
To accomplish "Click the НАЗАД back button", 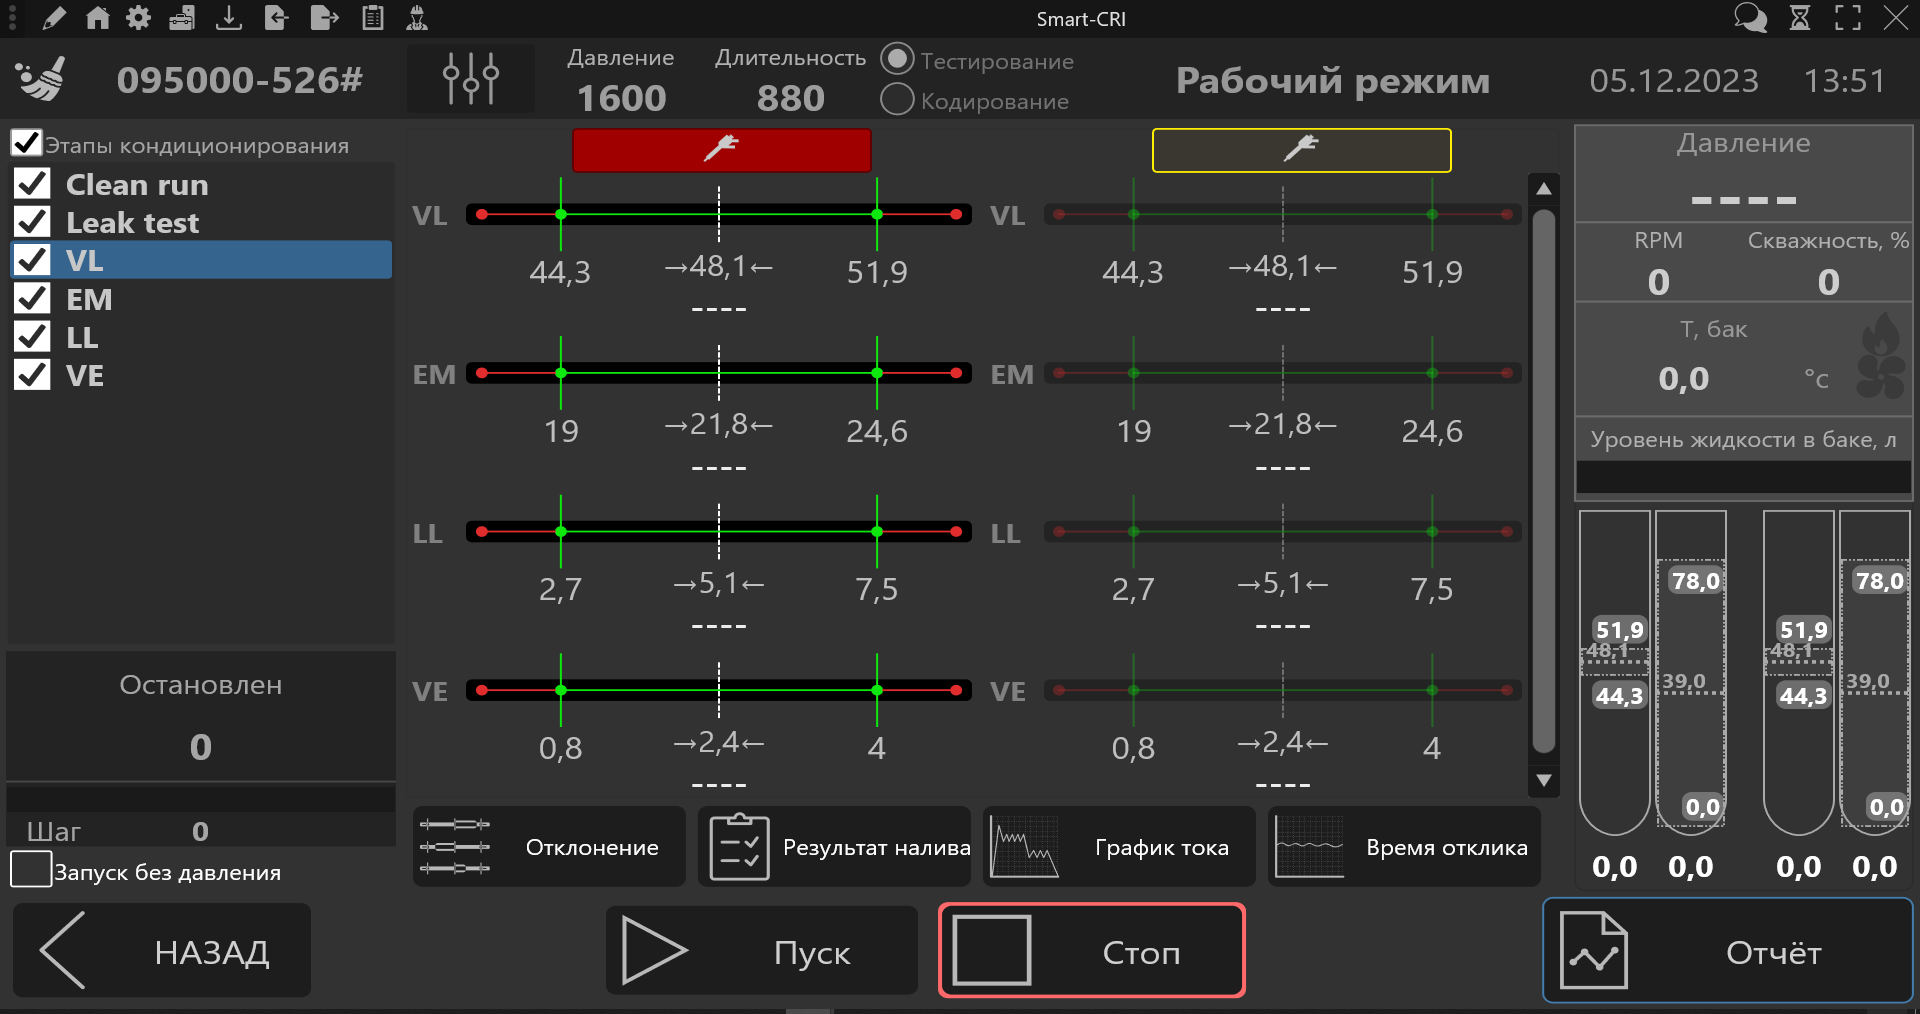I will pos(162,950).
